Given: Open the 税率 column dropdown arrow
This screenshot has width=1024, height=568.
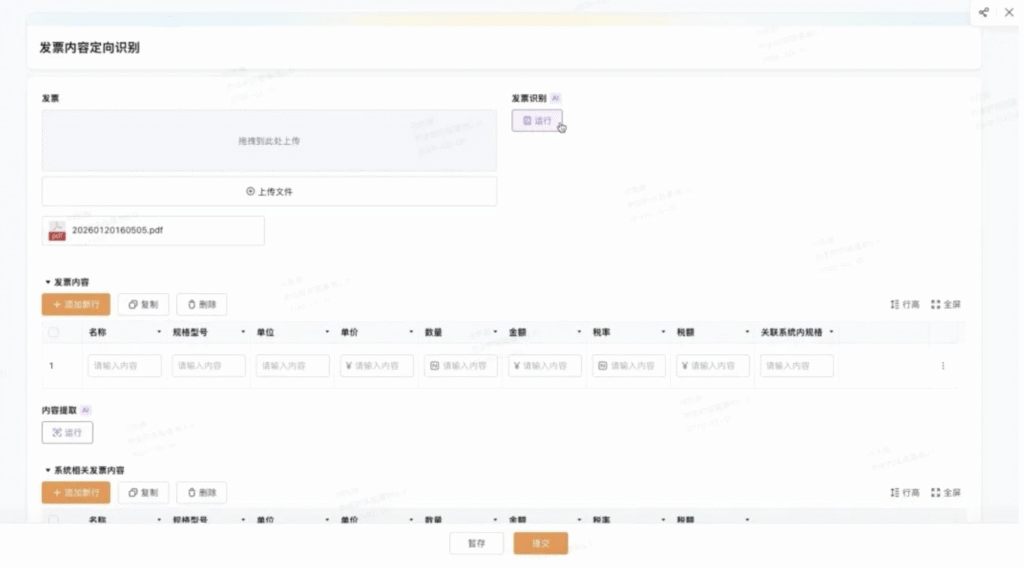Looking at the screenshot, I should coord(663,332).
